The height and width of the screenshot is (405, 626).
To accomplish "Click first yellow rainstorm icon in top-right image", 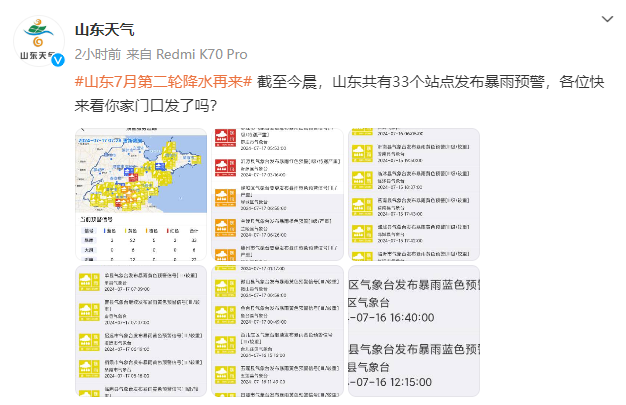I will pos(361,152).
